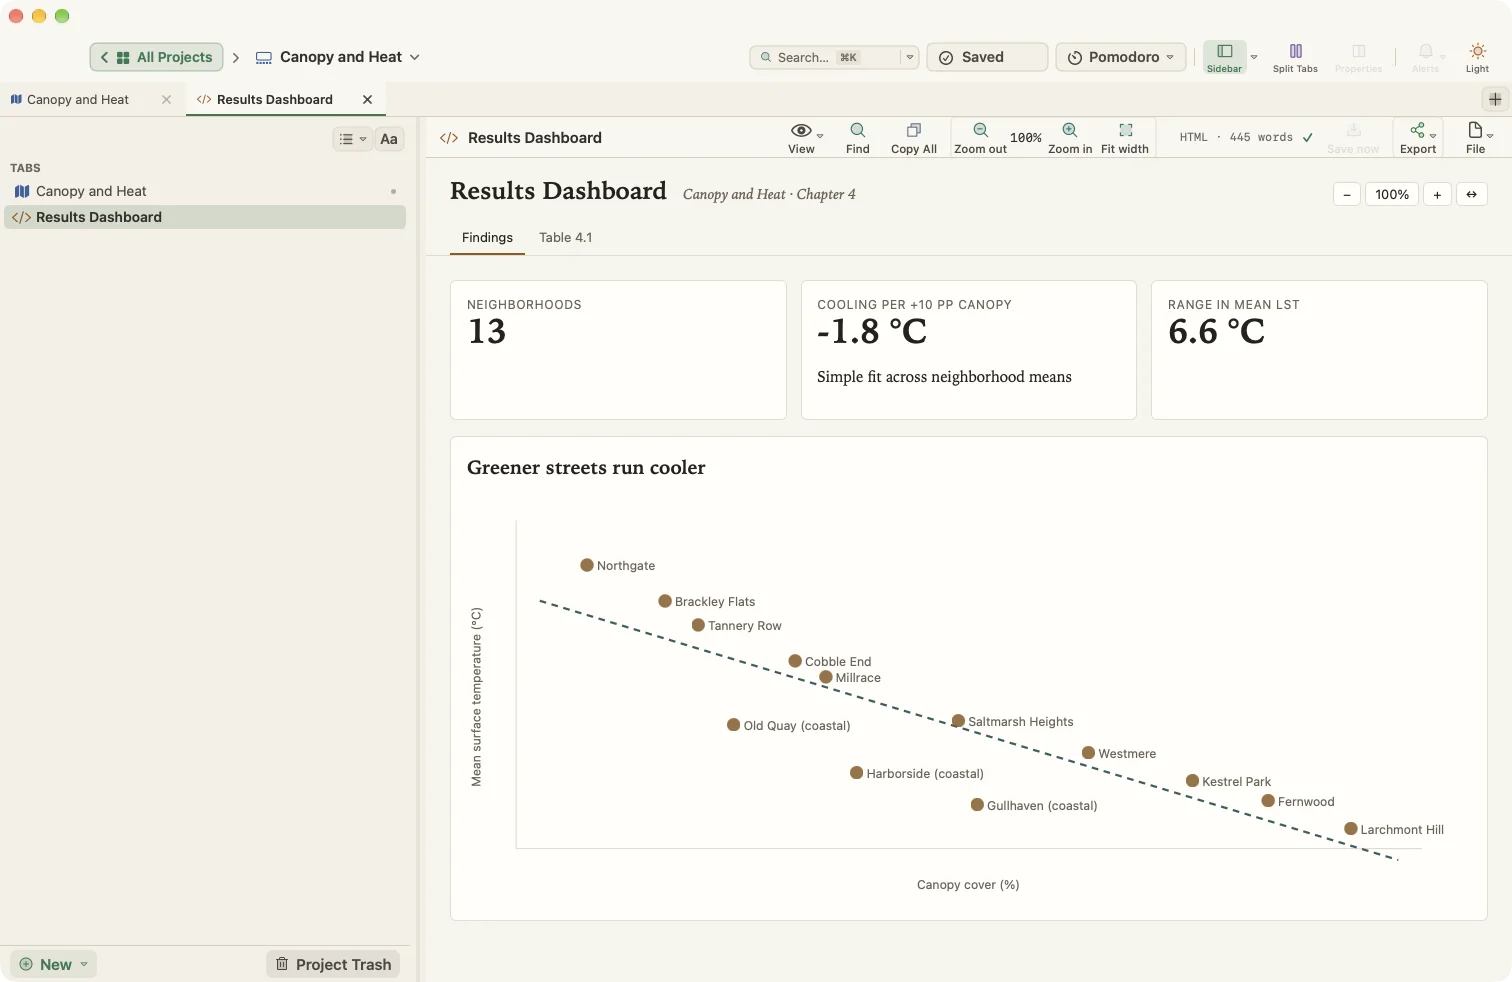The width and height of the screenshot is (1512, 982).
Task: Click the Neighborhoods 13 stat card
Action: (x=618, y=350)
